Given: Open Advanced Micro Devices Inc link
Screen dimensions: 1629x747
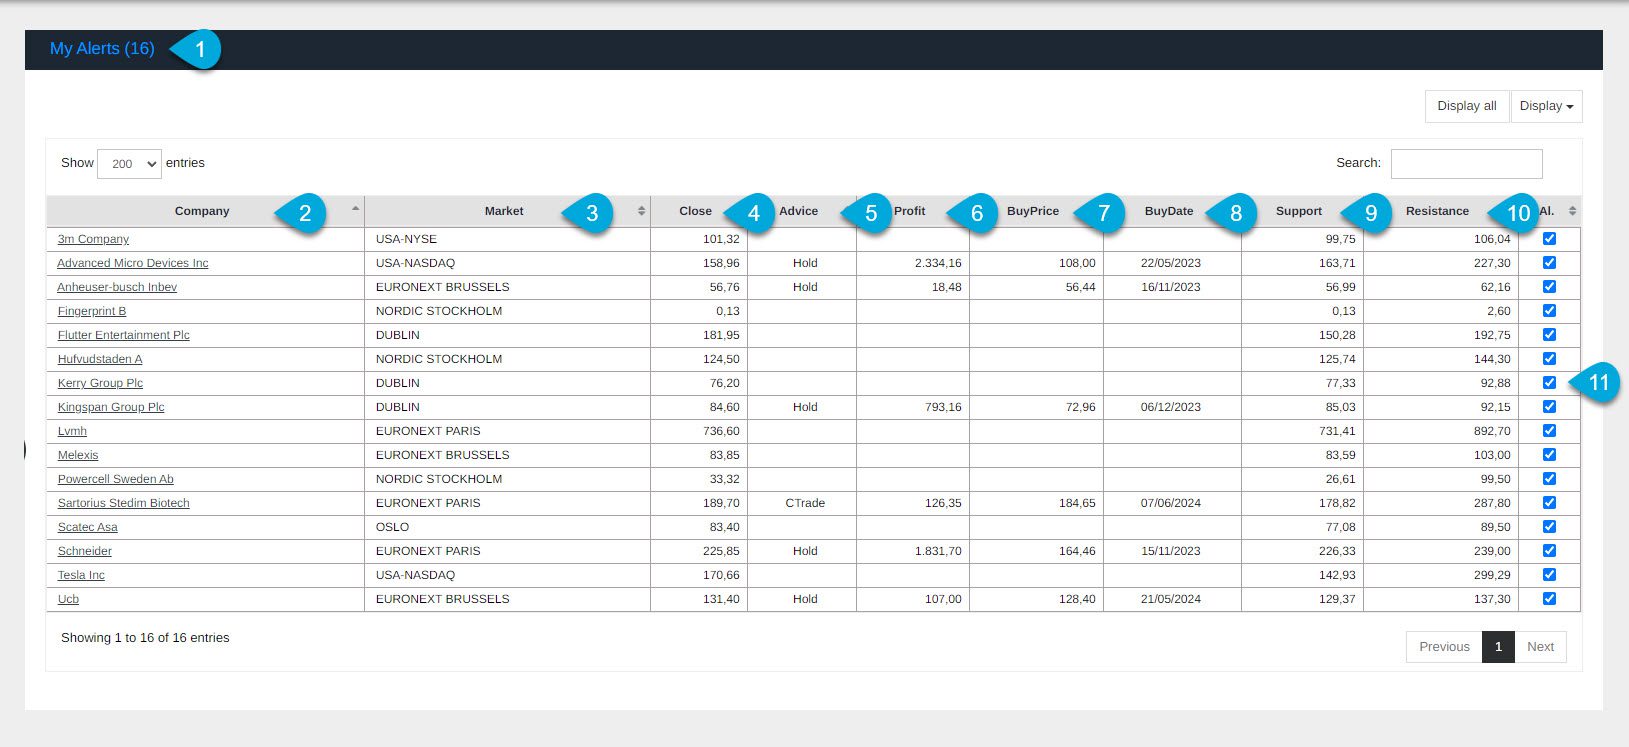Looking at the screenshot, I should pos(133,263).
